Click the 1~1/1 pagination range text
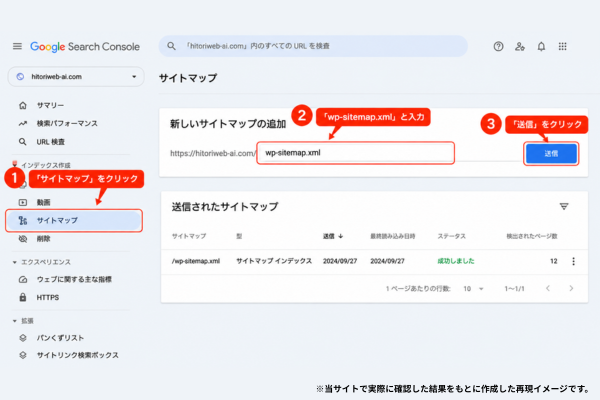The width and height of the screenshot is (600, 400). pos(514,289)
